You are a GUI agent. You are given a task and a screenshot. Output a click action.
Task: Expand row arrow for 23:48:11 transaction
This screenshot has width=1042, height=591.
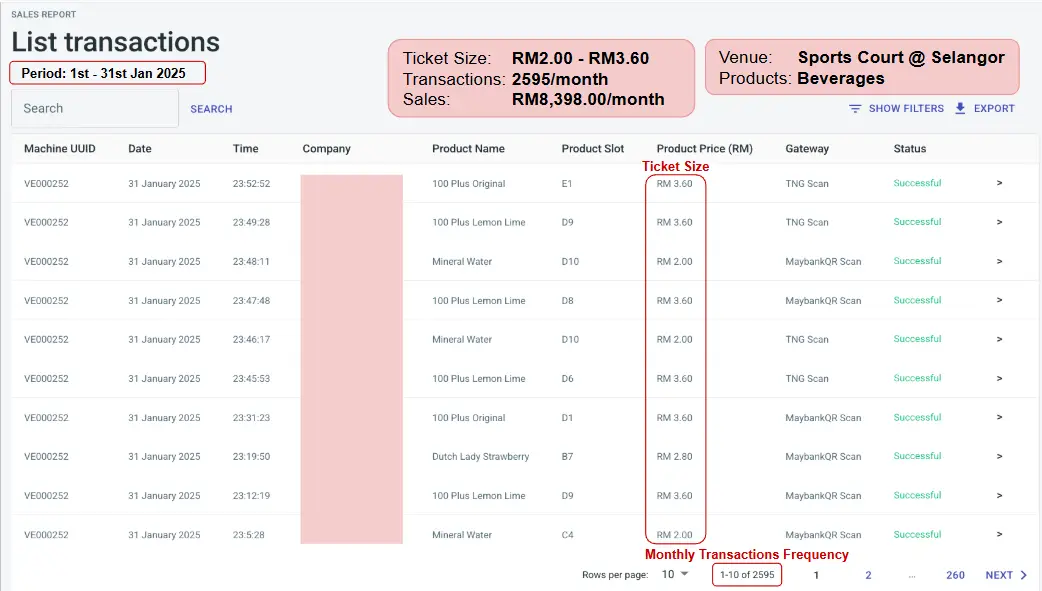[999, 261]
